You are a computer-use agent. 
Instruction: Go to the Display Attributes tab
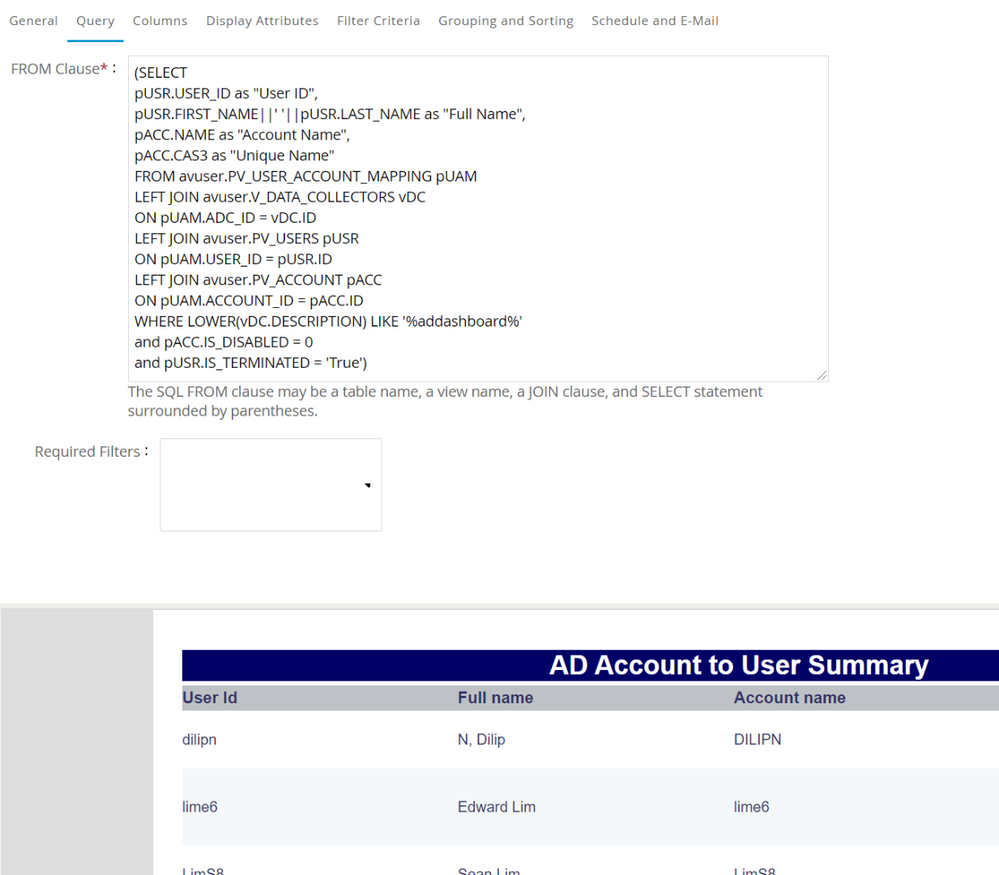coord(262,21)
